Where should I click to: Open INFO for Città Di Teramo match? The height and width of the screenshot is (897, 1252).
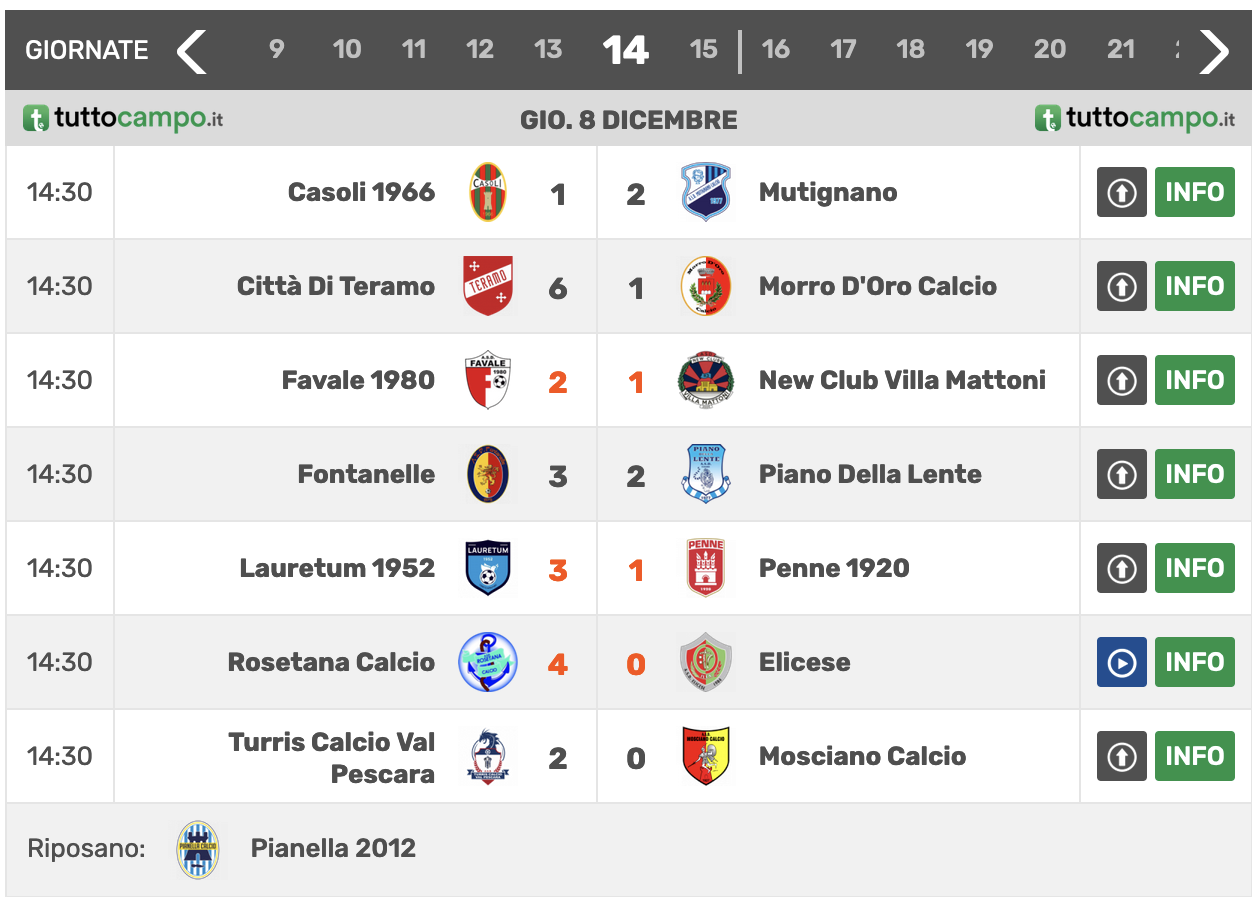(1195, 286)
